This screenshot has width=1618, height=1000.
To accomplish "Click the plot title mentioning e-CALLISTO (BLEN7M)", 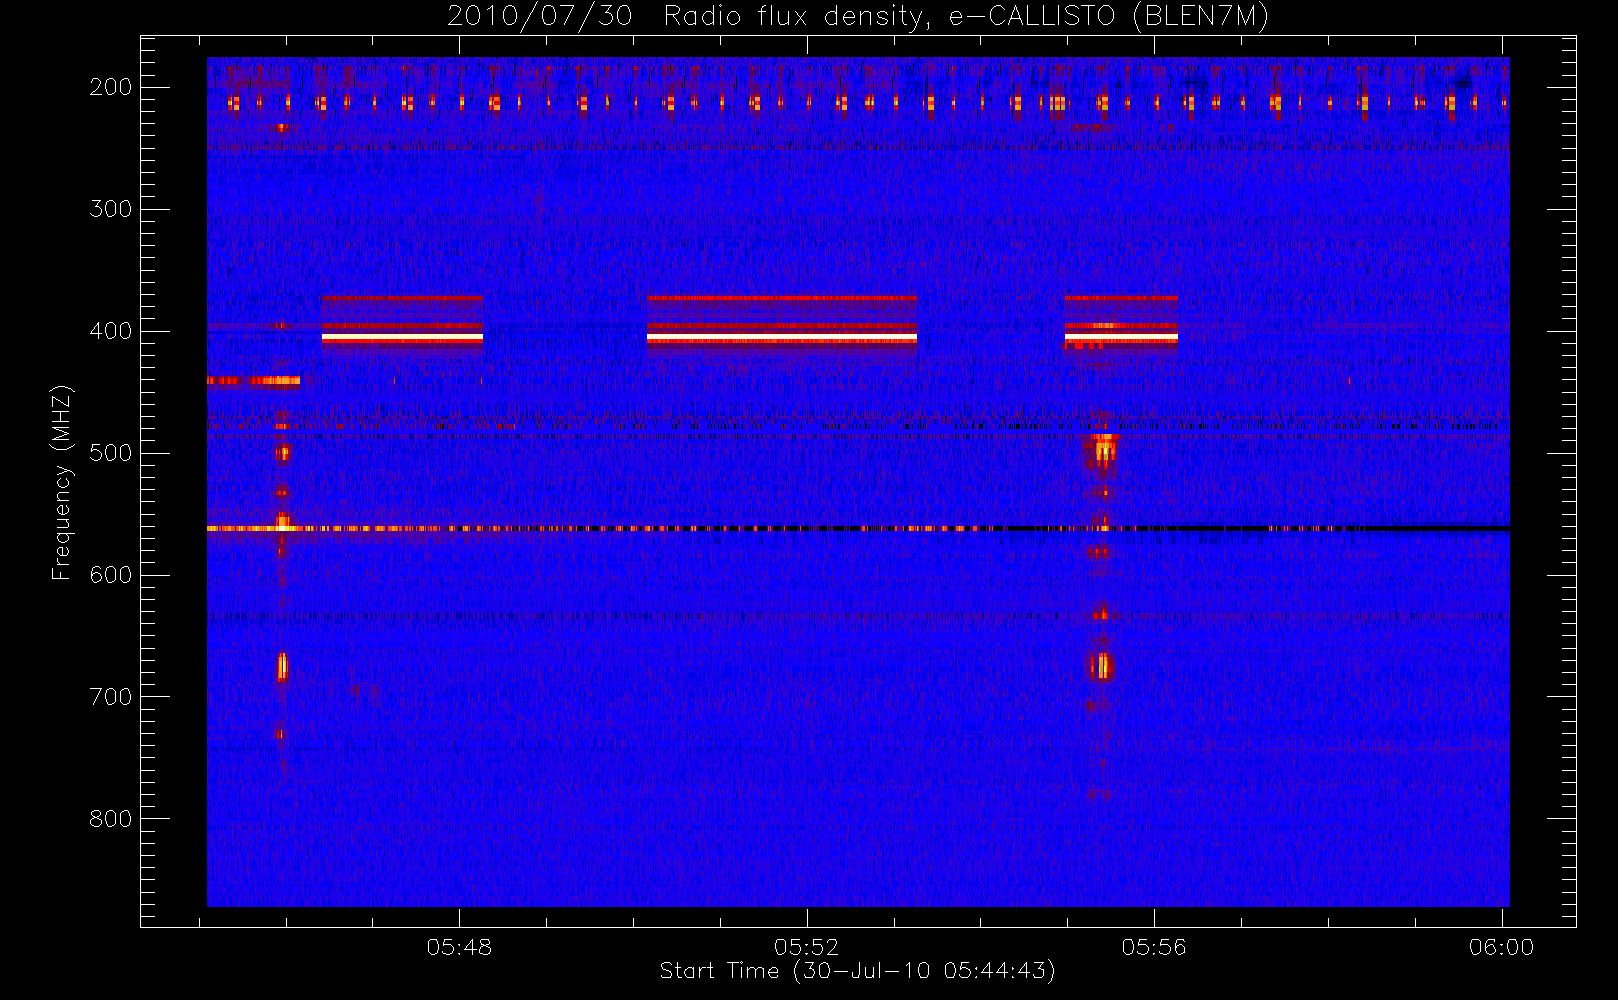I will point(858,17).
